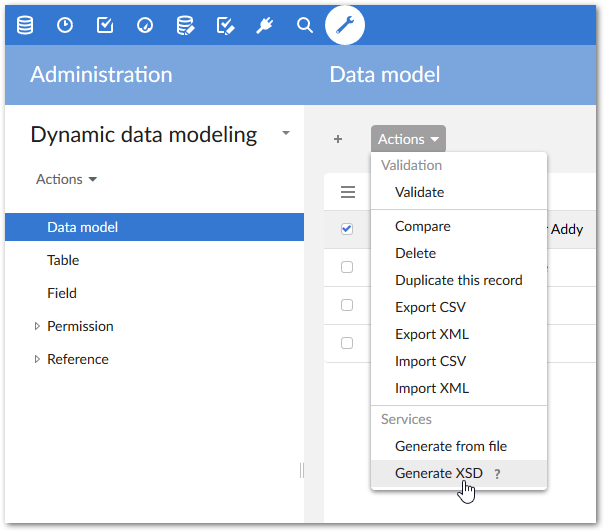The height and width of the screenshot is (532, 605).
Task: Tick the second row checkbox
Action: [x=347, y=267]
